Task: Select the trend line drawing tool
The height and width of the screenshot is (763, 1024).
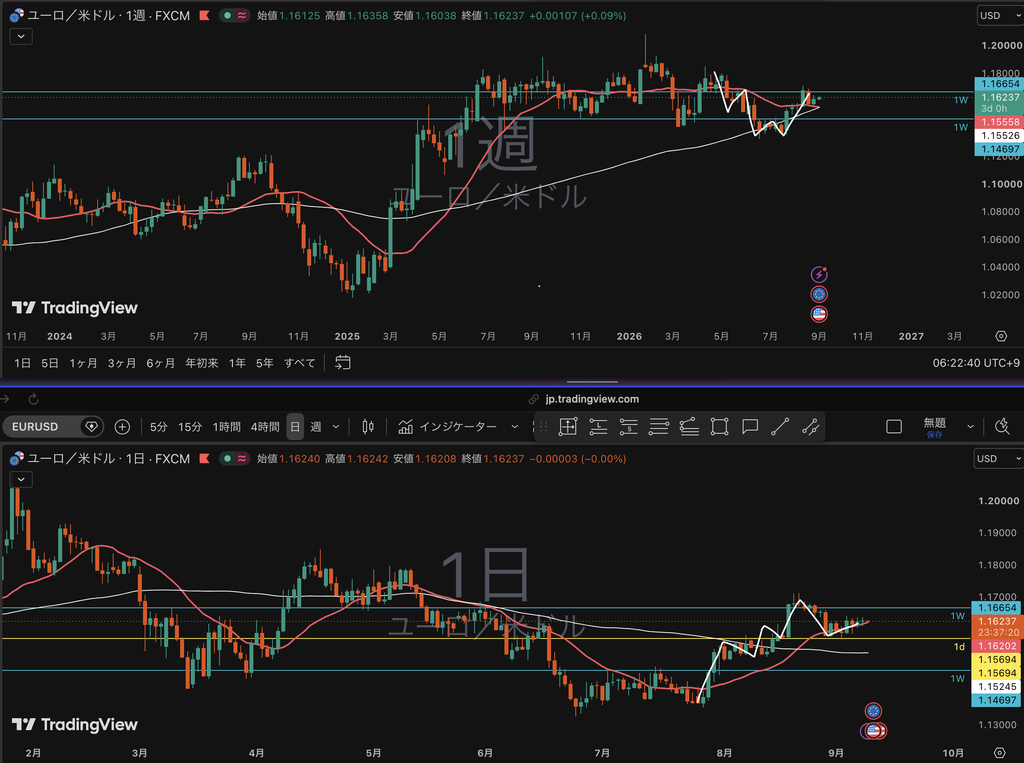Action: coord(780,427)
